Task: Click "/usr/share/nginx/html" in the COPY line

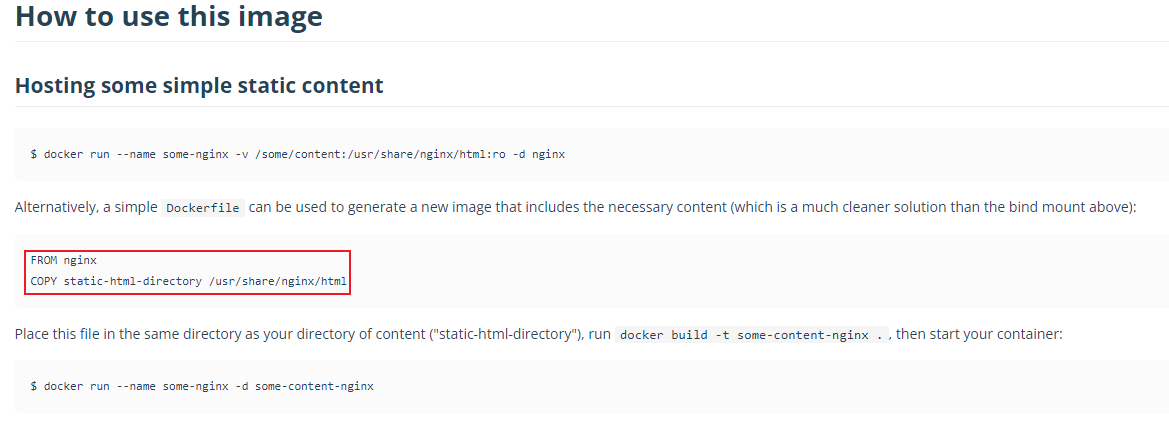Action: point(278,281)
